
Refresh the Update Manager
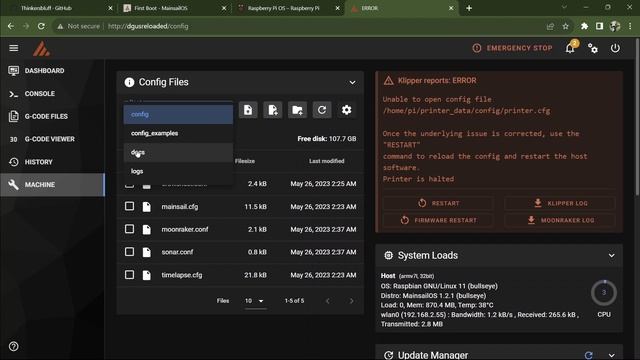(589, 355)
